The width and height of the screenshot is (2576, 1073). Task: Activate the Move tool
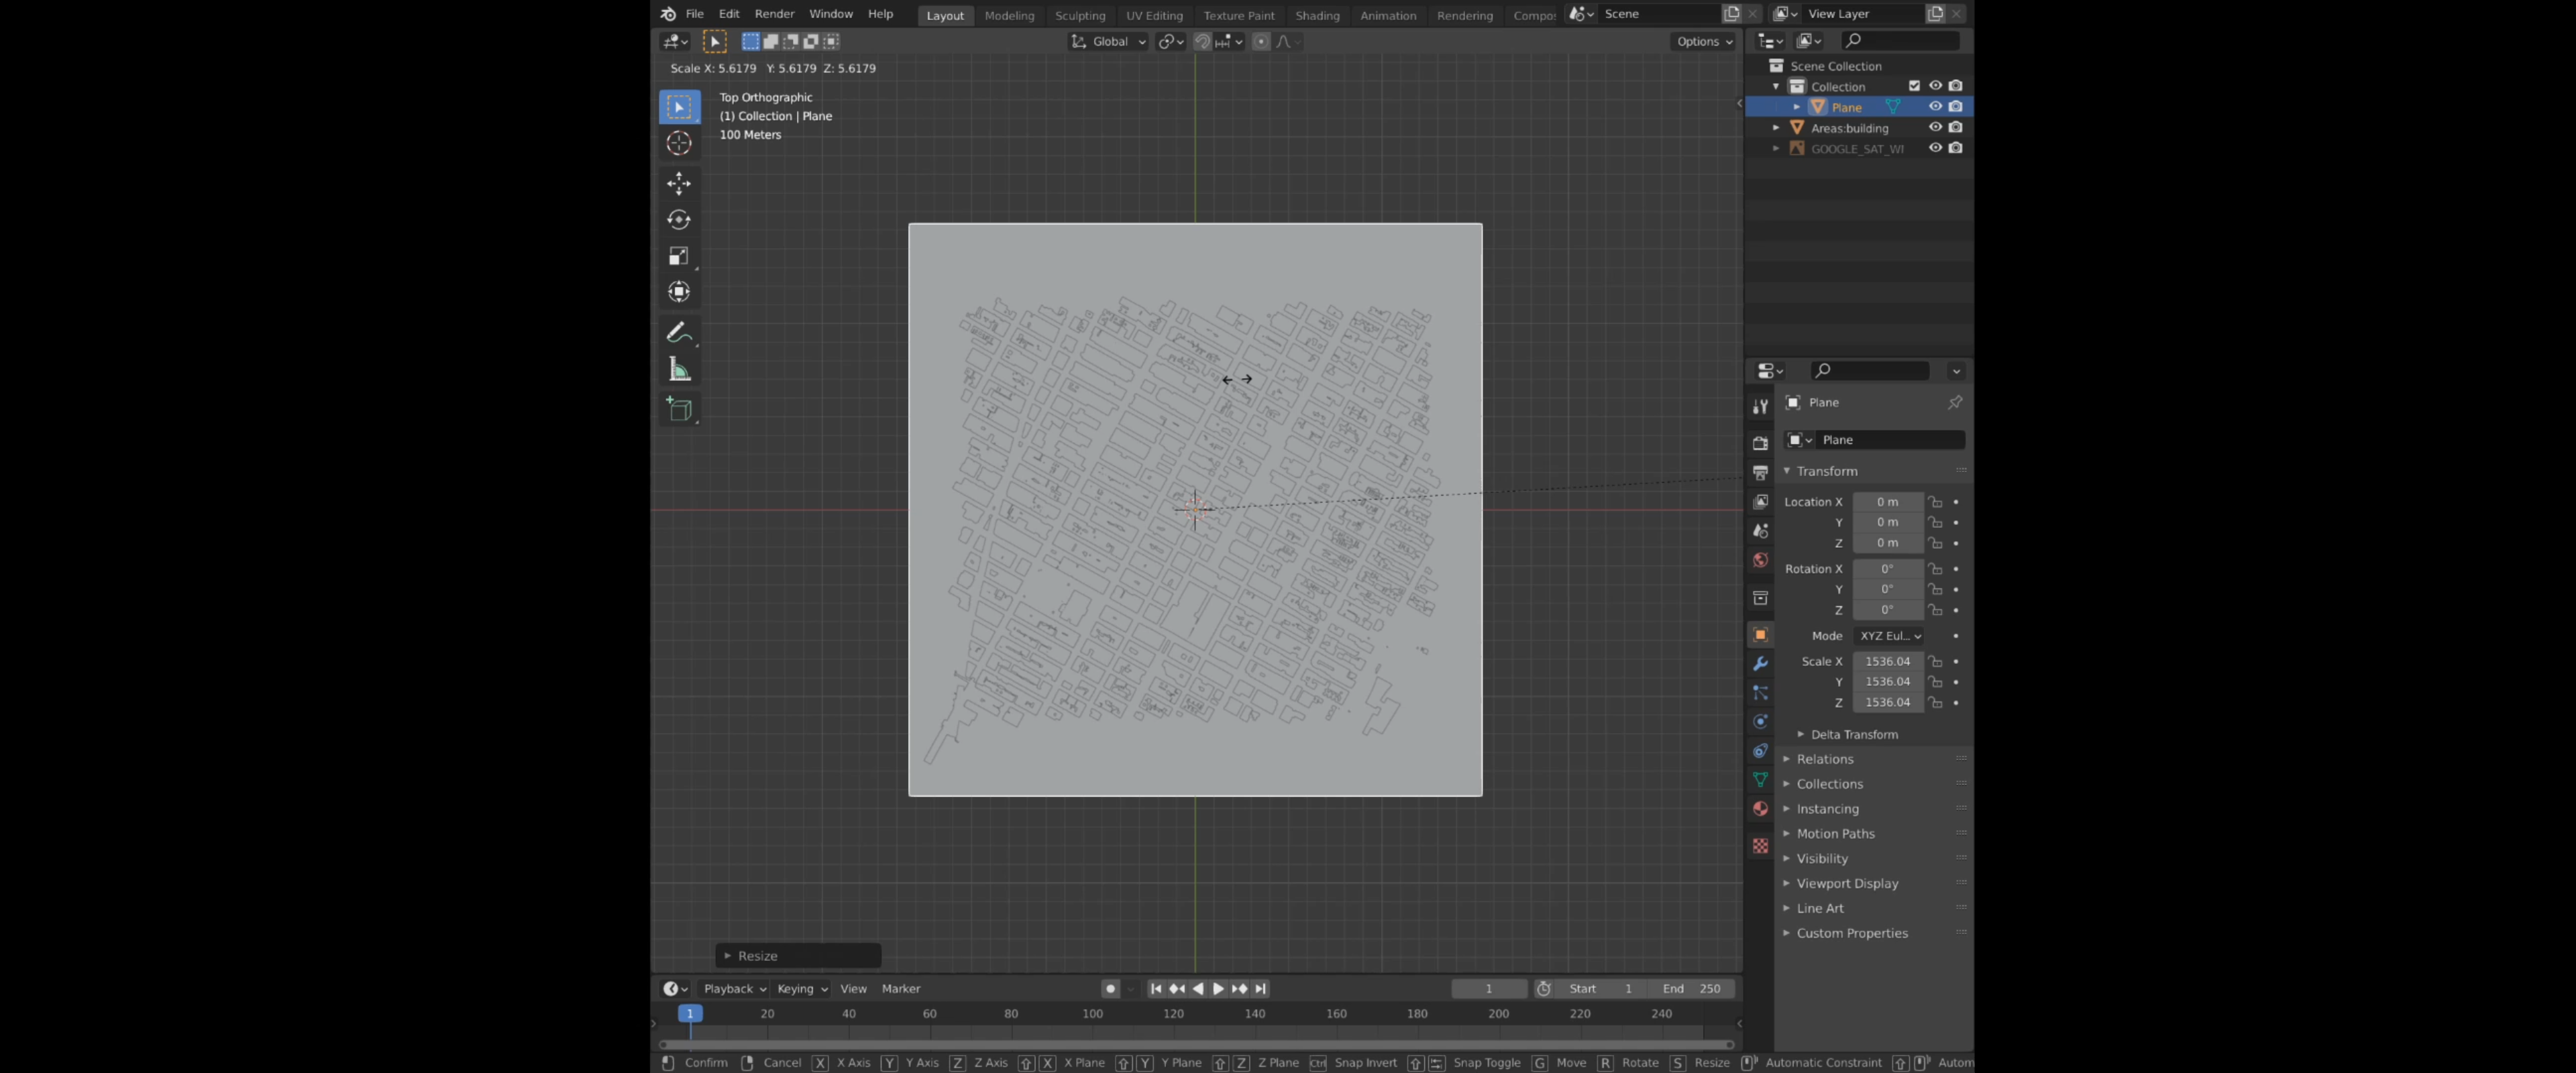click(x=679, y=183)
